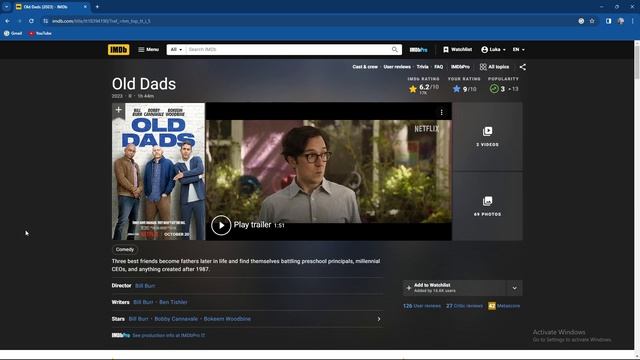Open star Bobby Cannavale link
The height and width of the screenshot is (360, 640).
click(176, 319)
